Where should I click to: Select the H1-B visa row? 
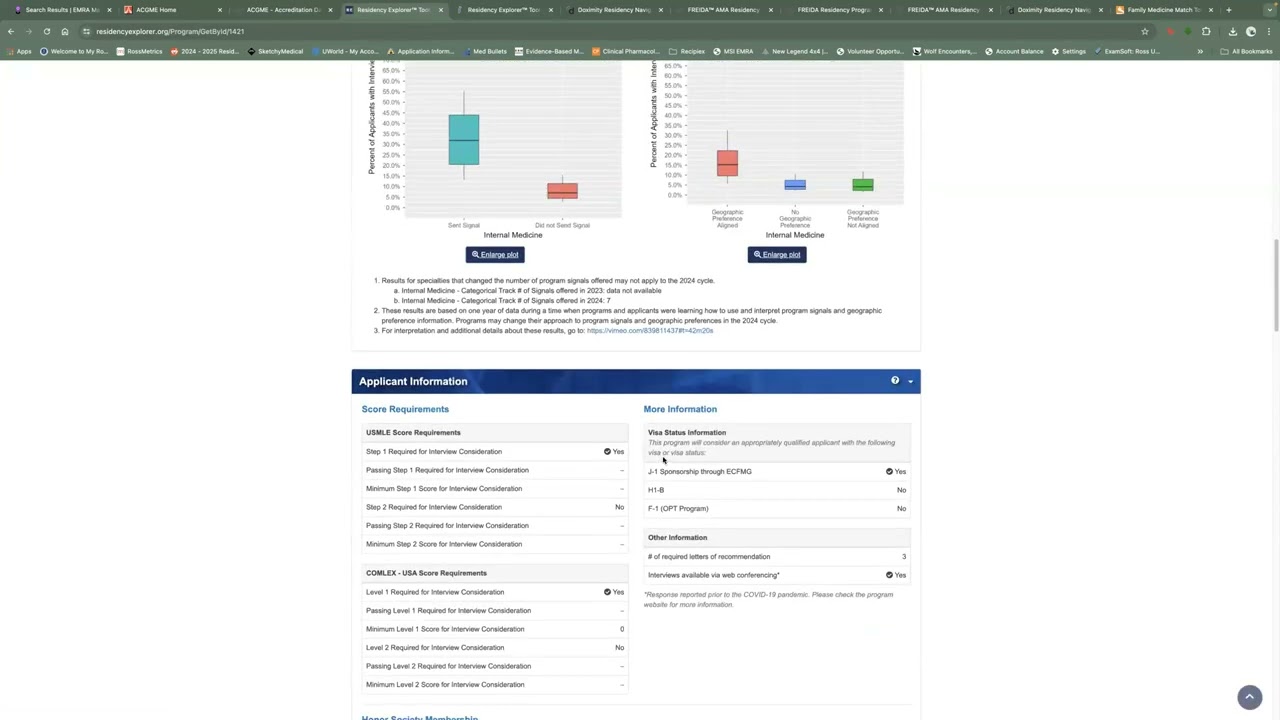777,490
